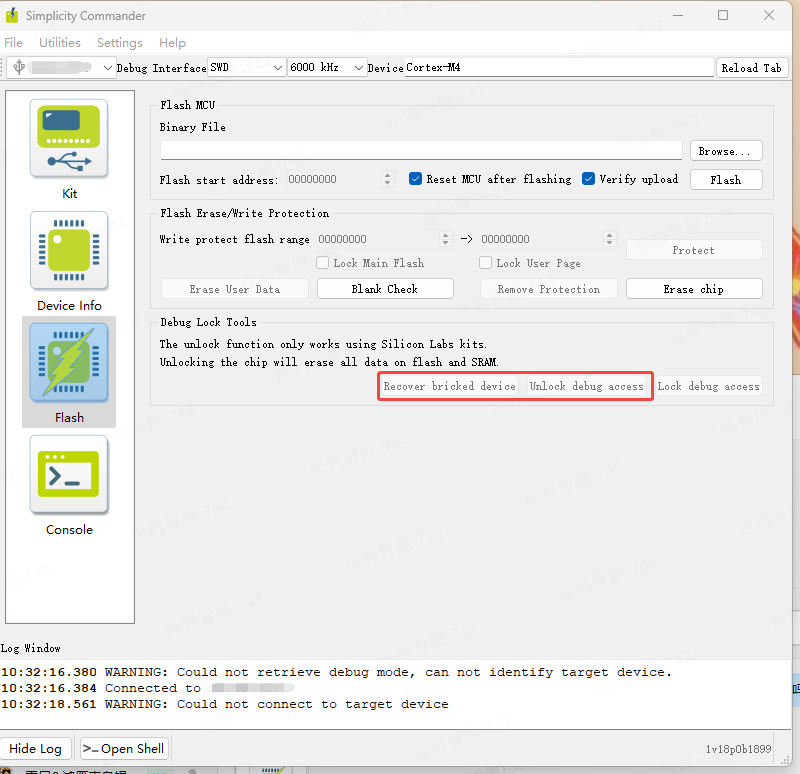Screen dimensions: 800x774
Task: Toggle Verify upload checkbox
Action: click(x=588, y=179)
